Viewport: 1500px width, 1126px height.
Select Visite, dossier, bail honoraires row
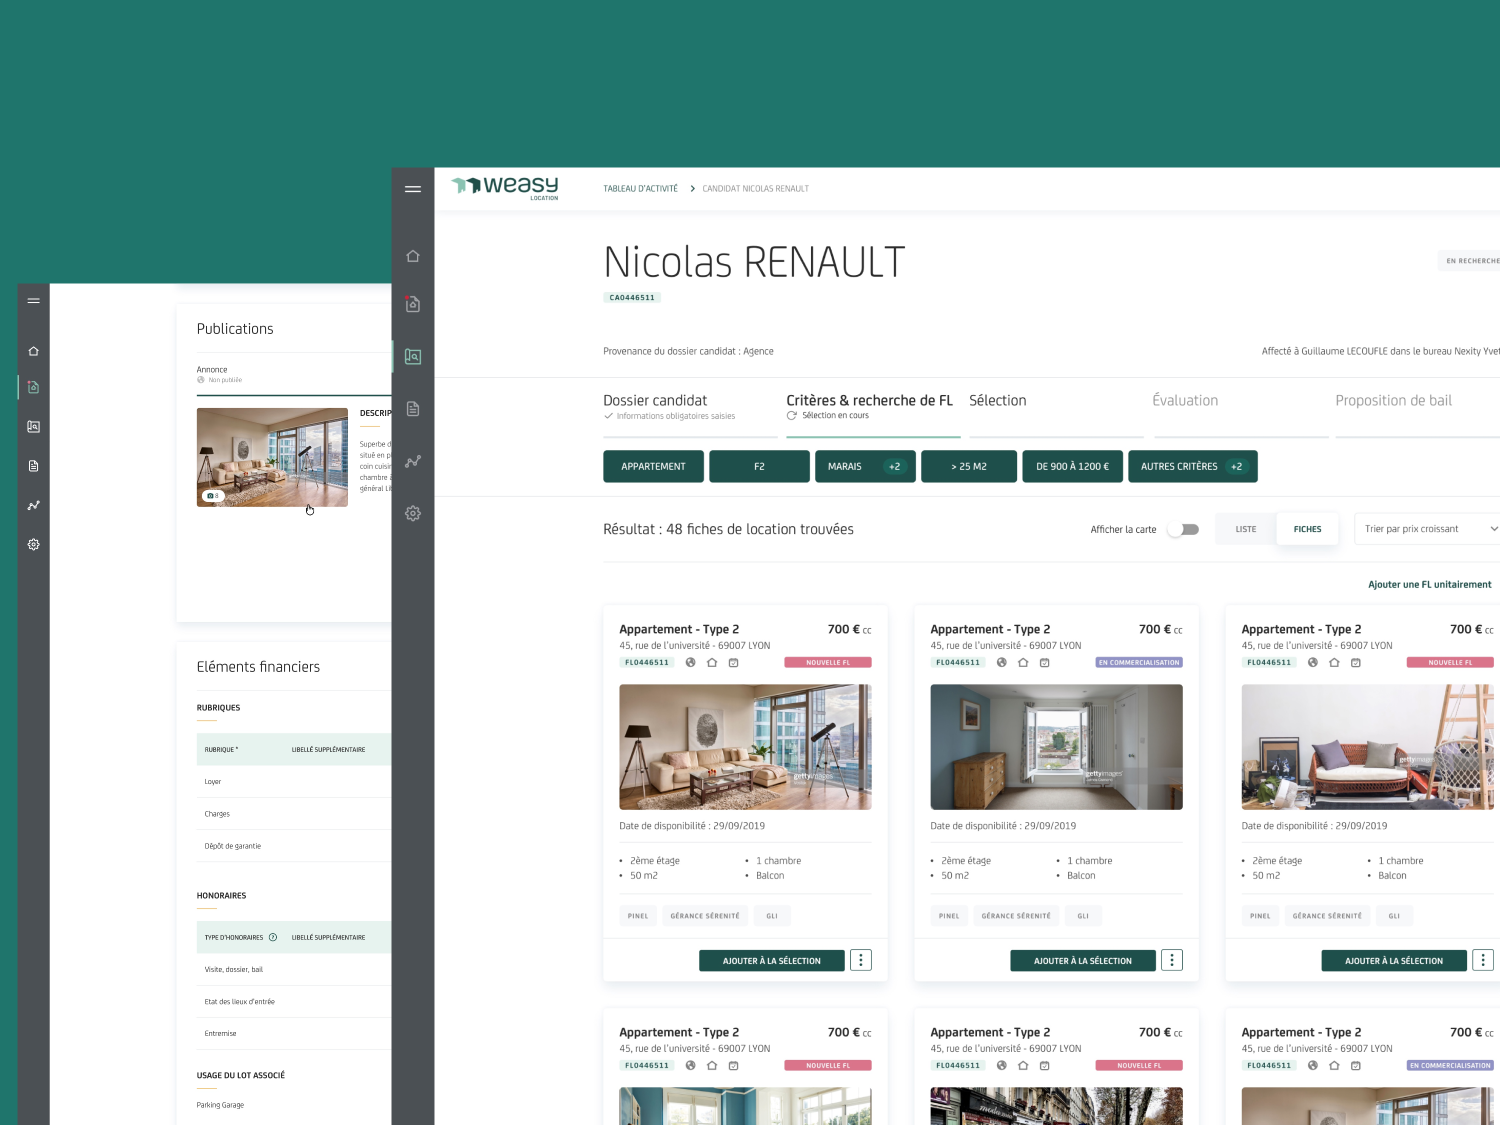[x=294, y=969]
